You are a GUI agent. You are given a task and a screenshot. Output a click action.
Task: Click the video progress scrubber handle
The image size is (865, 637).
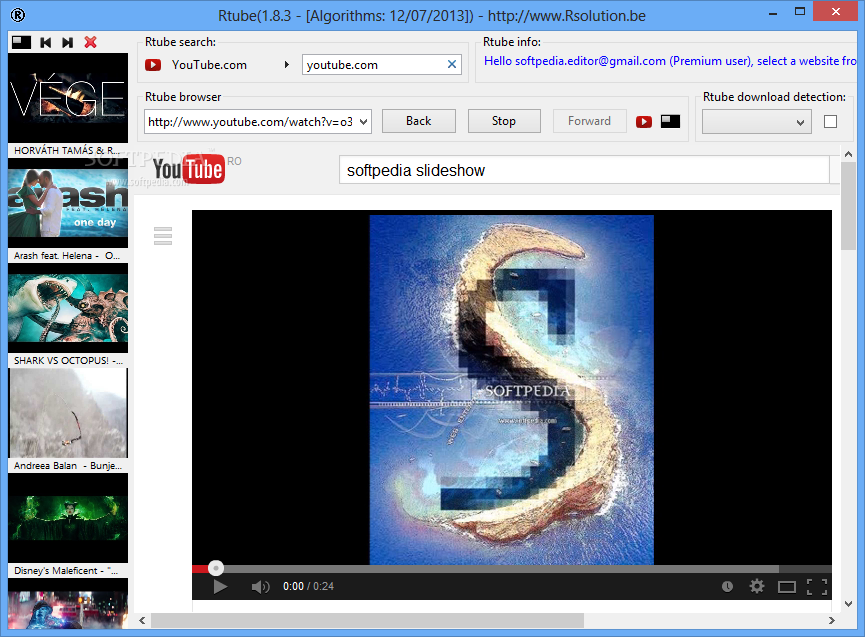tap(216, 568)
